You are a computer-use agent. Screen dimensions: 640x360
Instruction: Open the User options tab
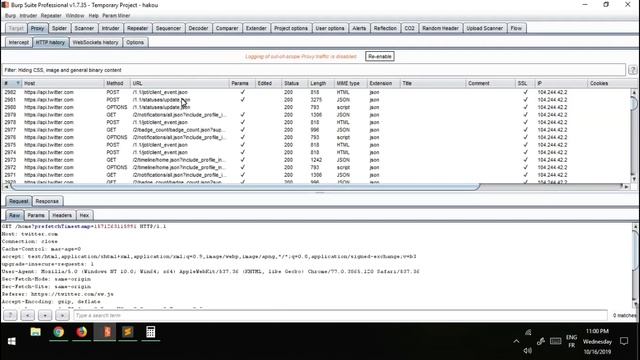pyautogui.click(x=330, y=28)
